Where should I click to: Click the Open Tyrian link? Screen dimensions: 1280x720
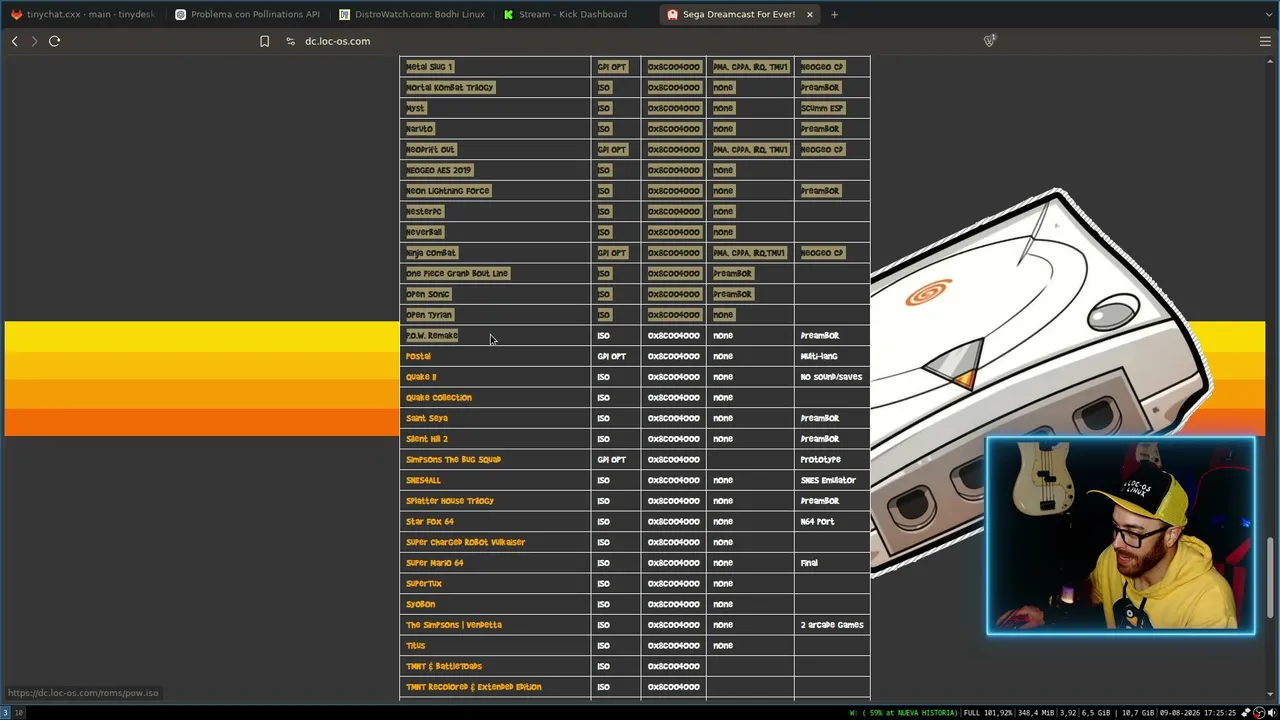pyautogui.click(x=429, y=315)
